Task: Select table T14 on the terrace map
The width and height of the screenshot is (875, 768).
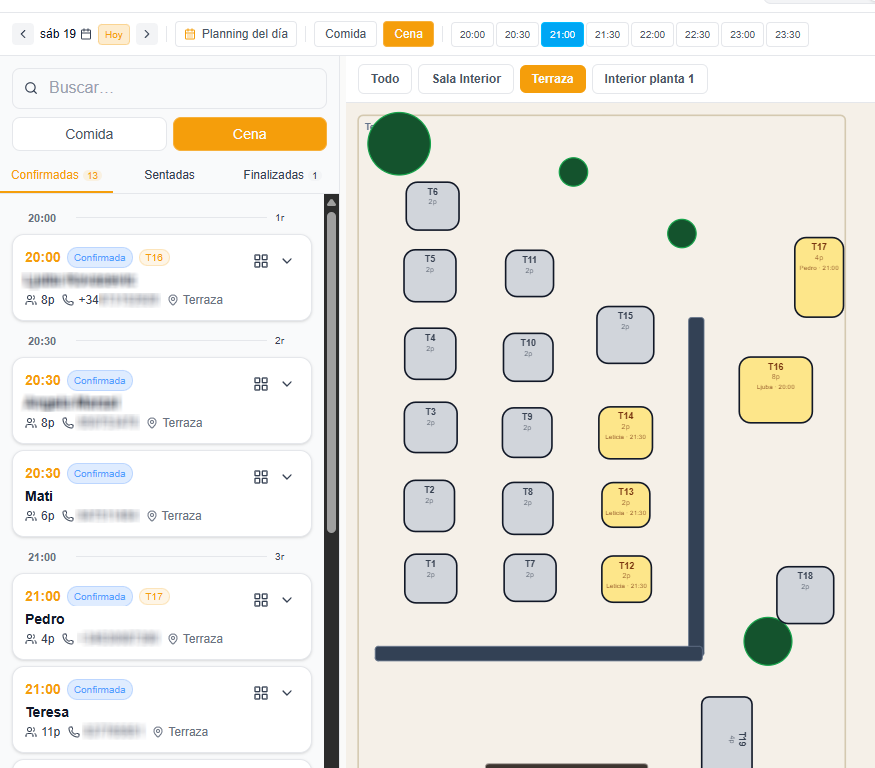Action: tap(626, 433)
